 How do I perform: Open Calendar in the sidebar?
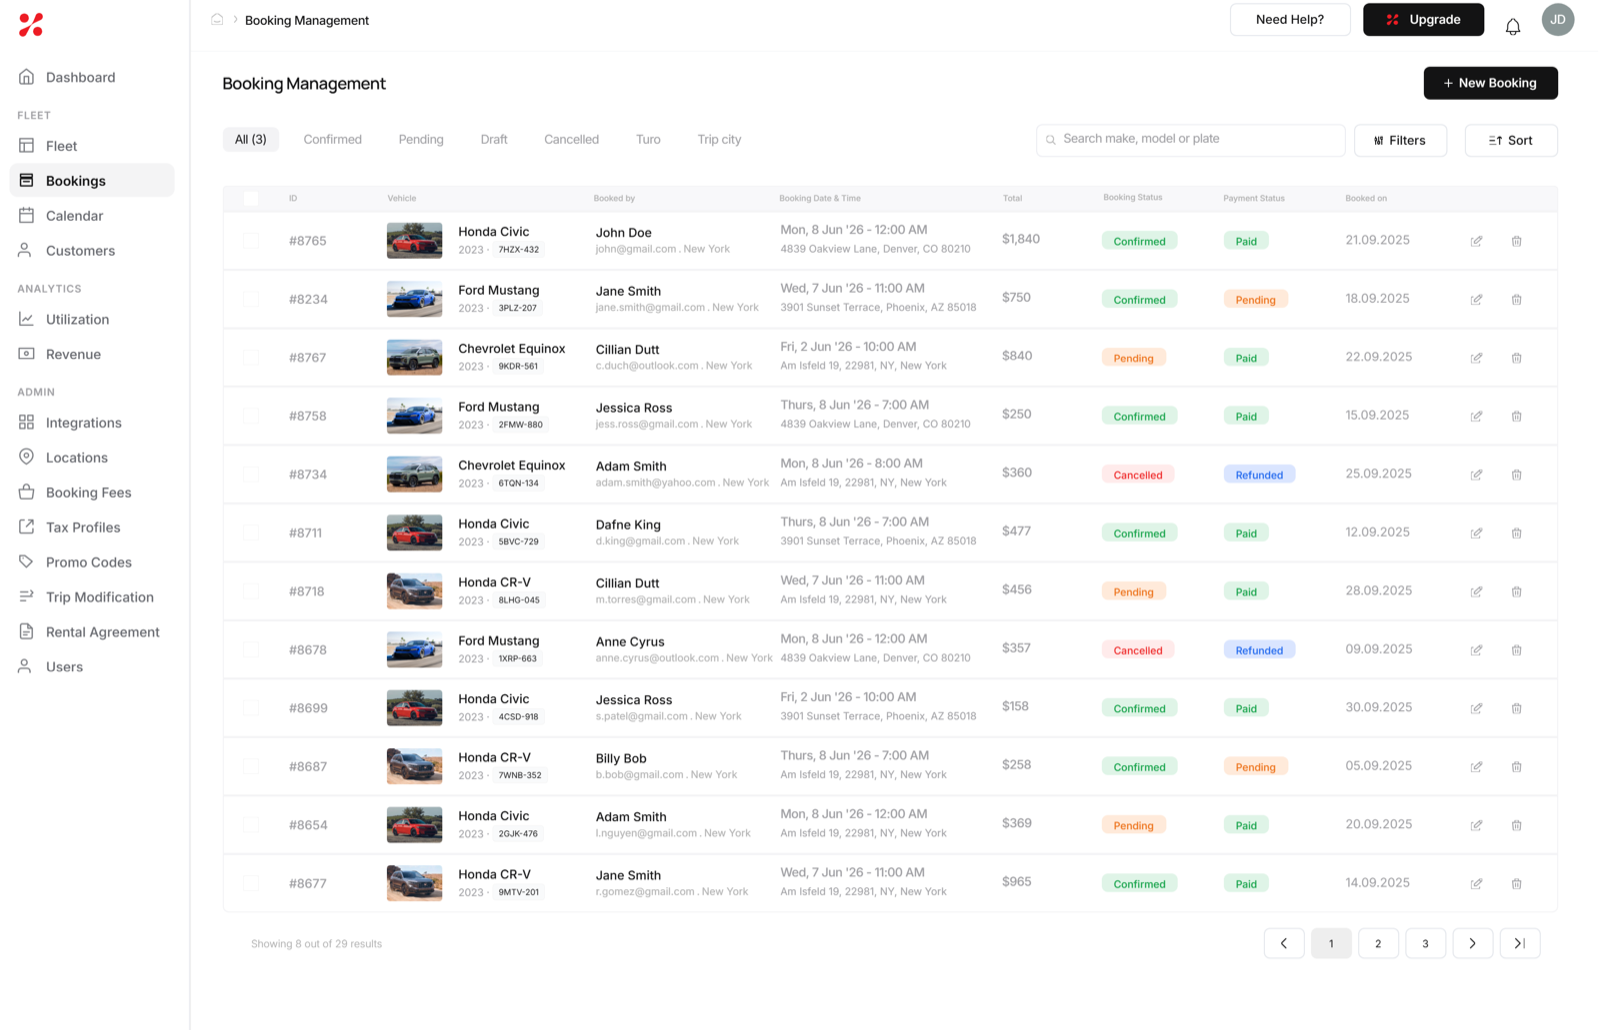pyautogui.click(x=91, y=216)
